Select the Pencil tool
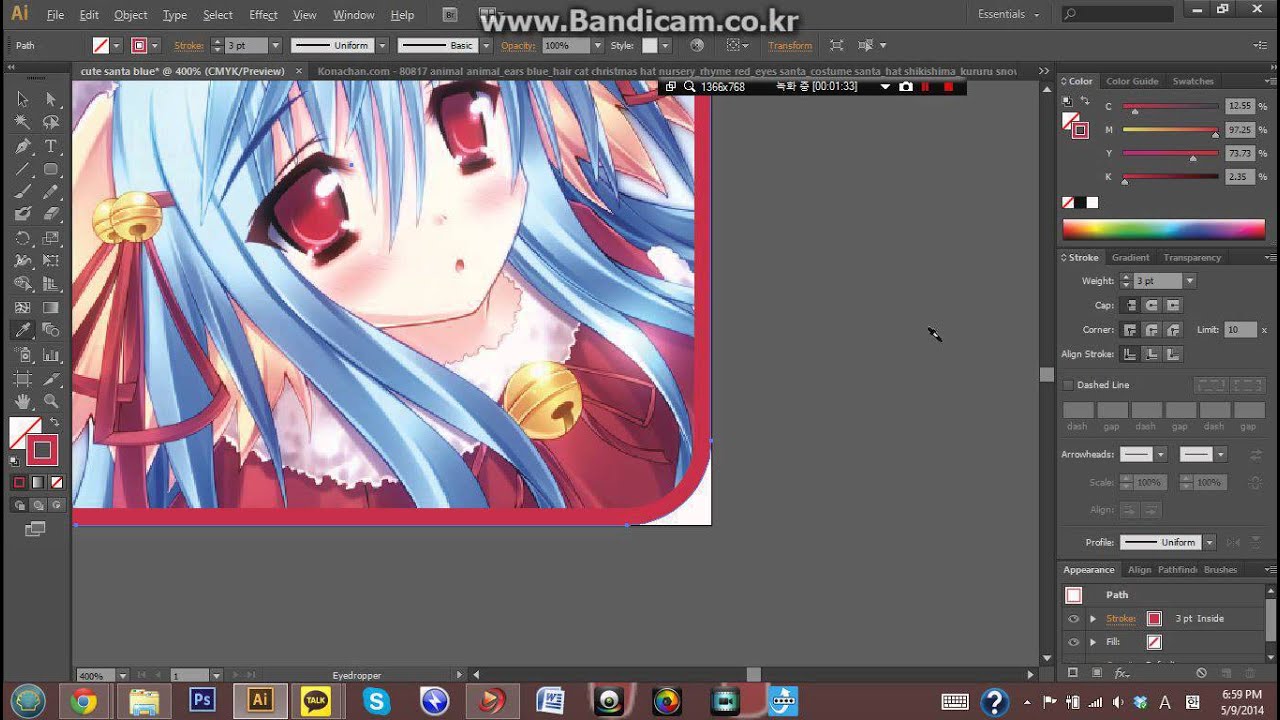The height and width of the screenshot is (720, 1280). tap(51, 192)
